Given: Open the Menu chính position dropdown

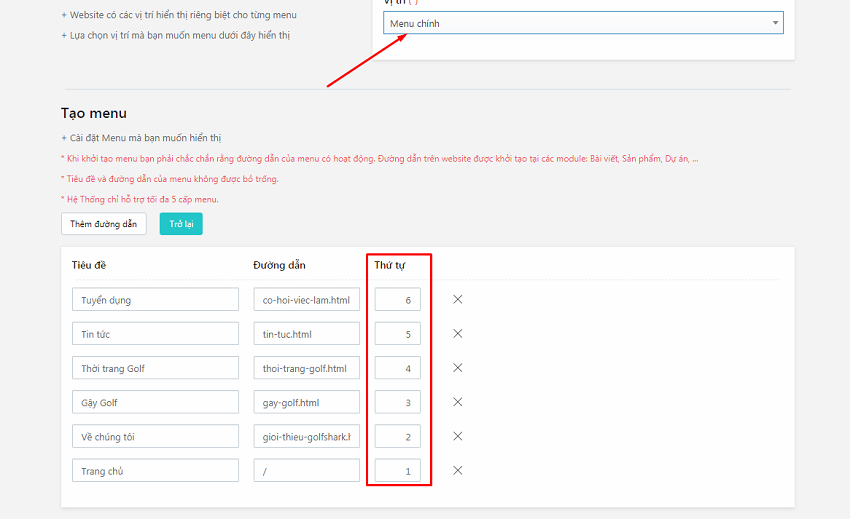Looking at the screenshot, I should click(583, 23).
